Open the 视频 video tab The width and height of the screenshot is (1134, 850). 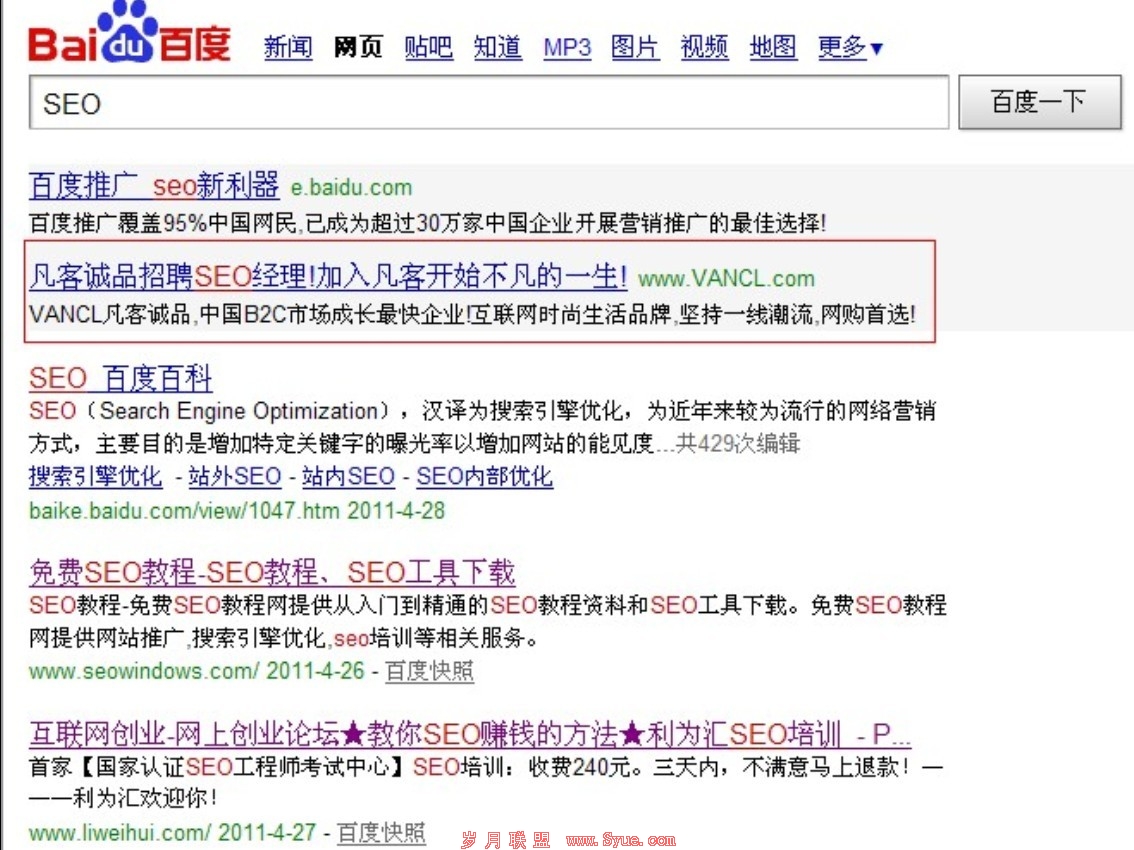point(704,48)
